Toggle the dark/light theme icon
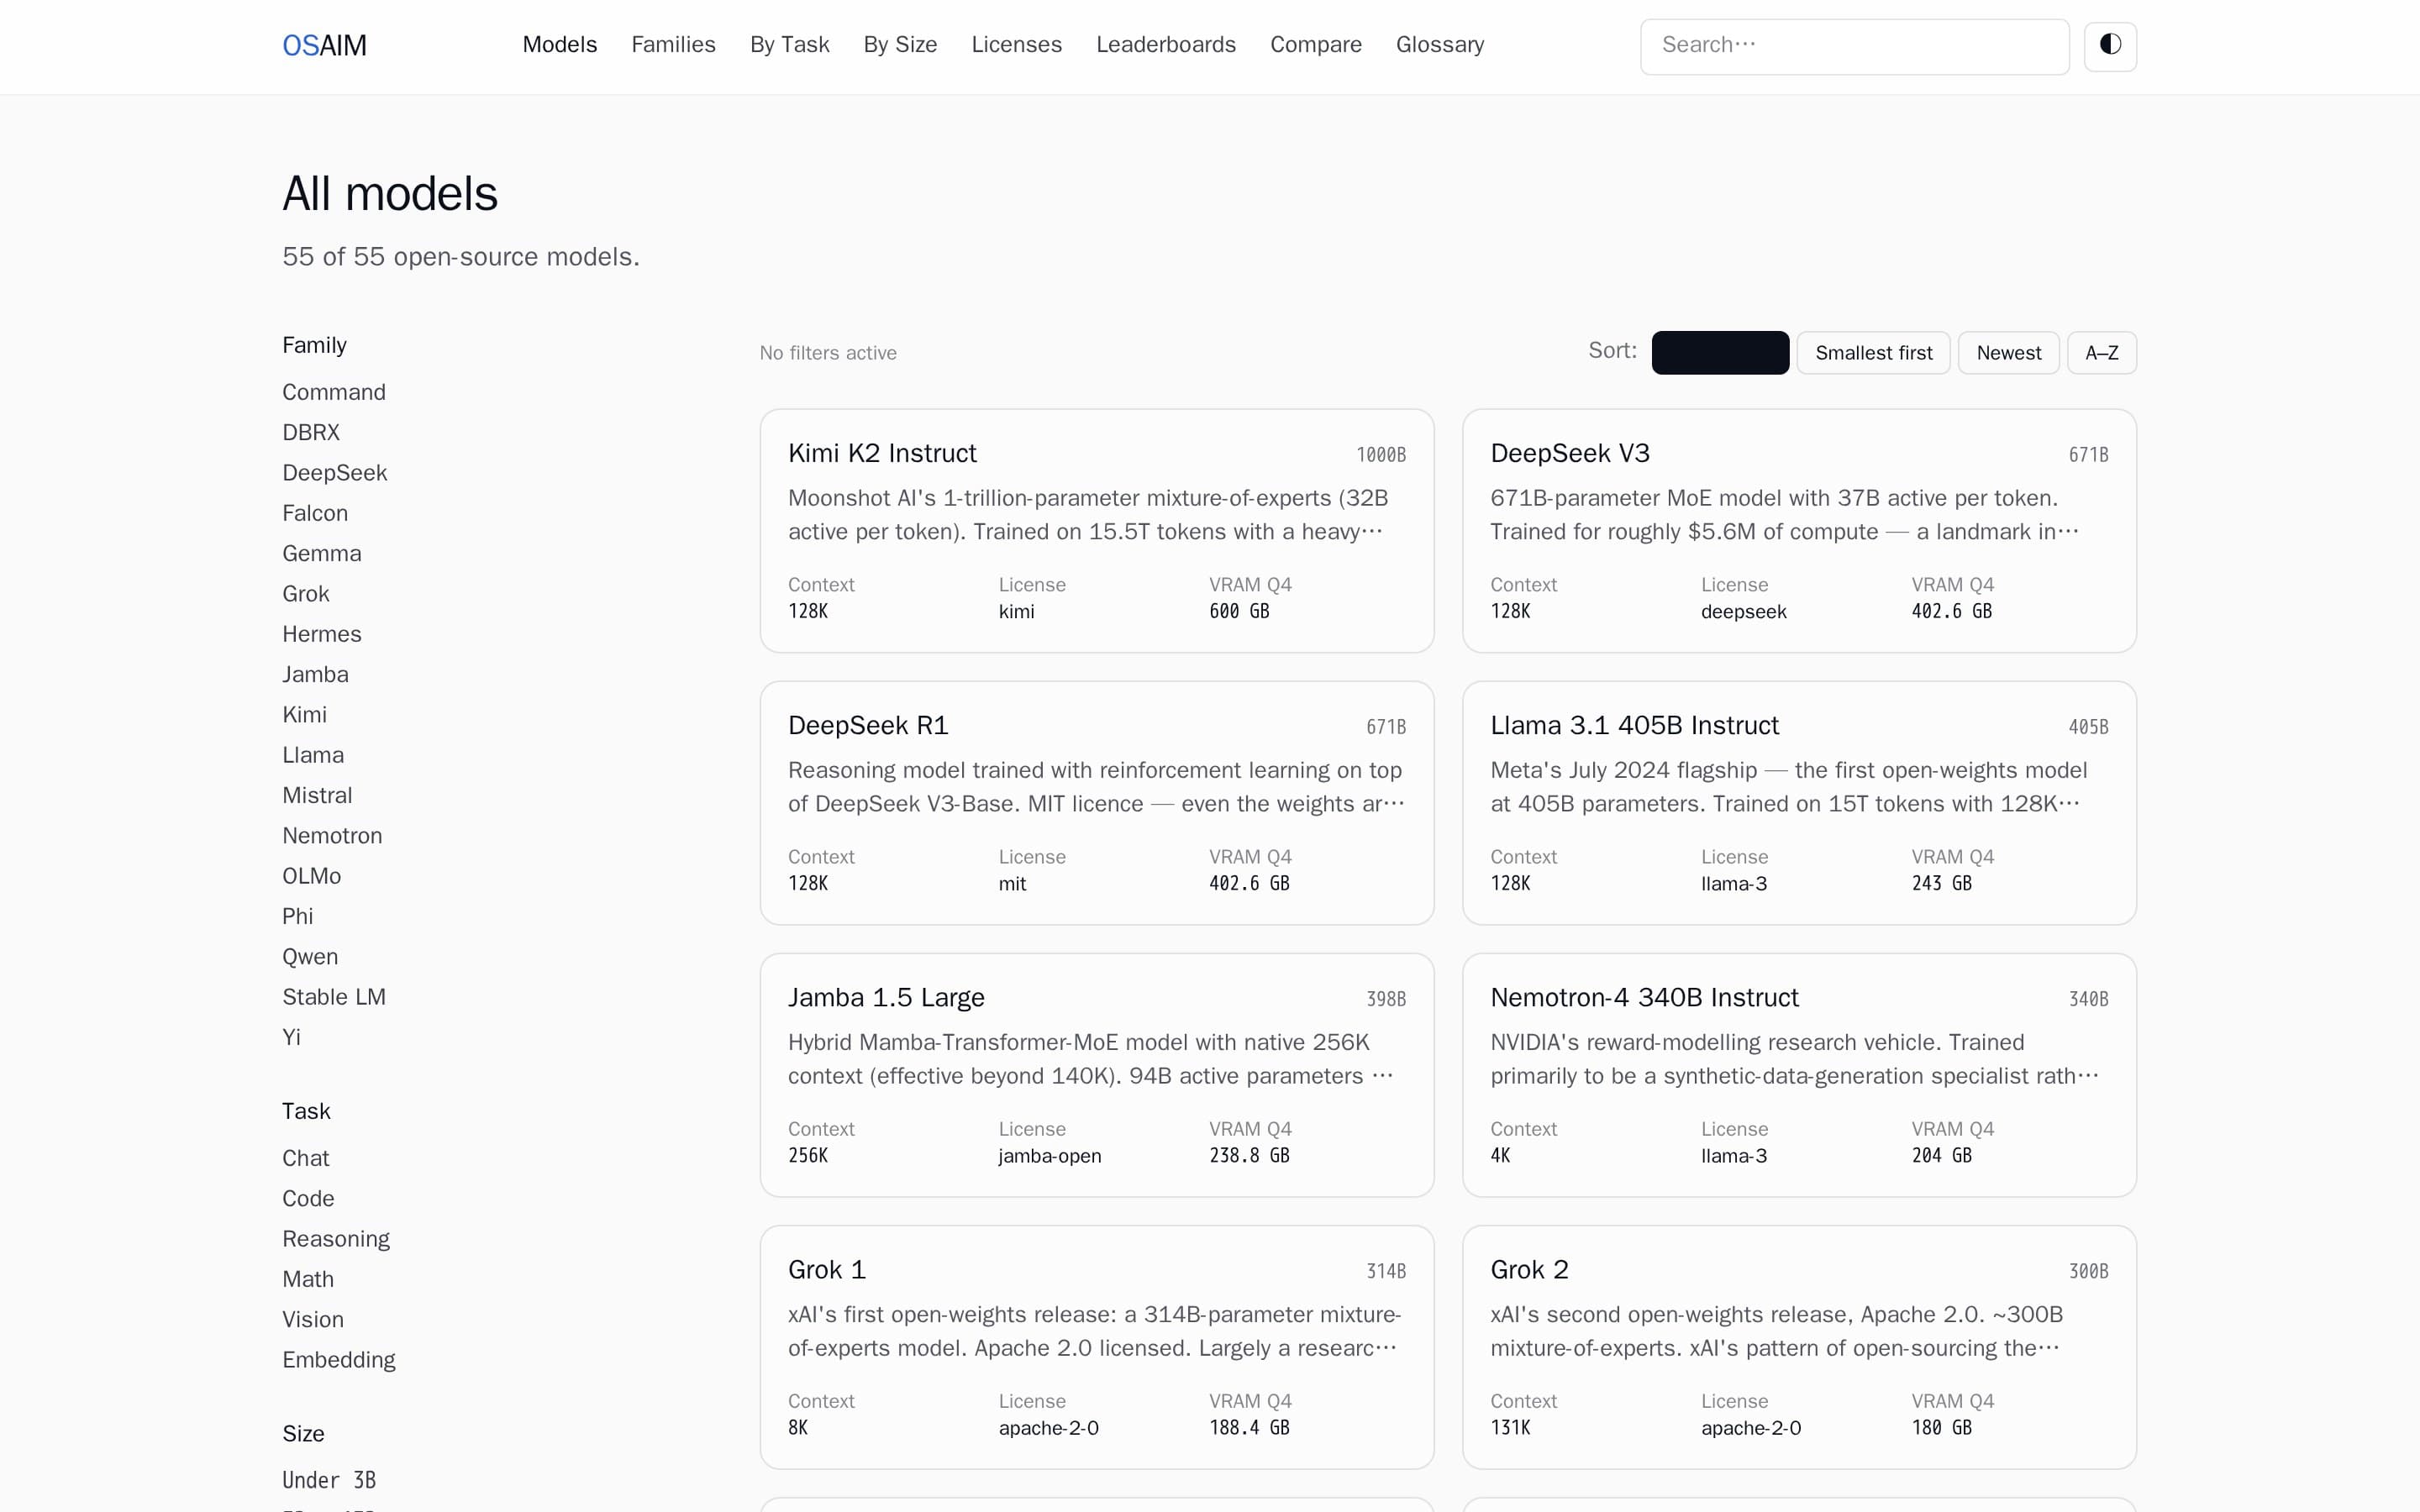This screenshot has height=1512, width=2420. coord(2110,46)
